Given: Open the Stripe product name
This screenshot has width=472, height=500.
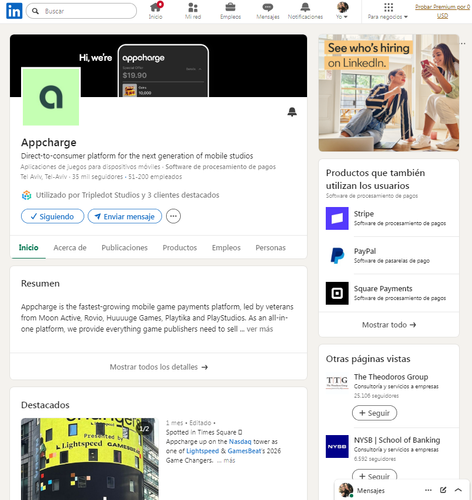Looking at the screenshot, I should pos(364,214).
